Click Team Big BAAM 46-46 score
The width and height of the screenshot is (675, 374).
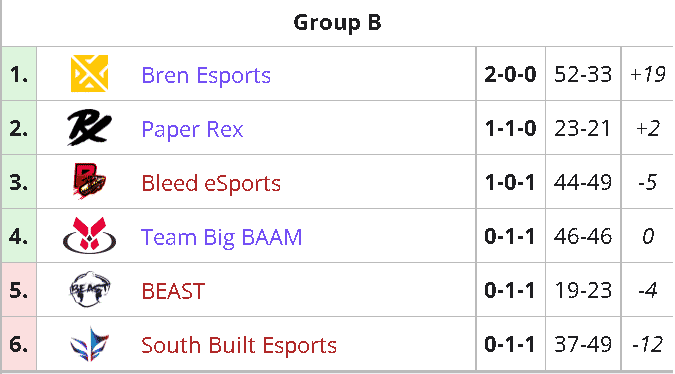pos(582,236)
